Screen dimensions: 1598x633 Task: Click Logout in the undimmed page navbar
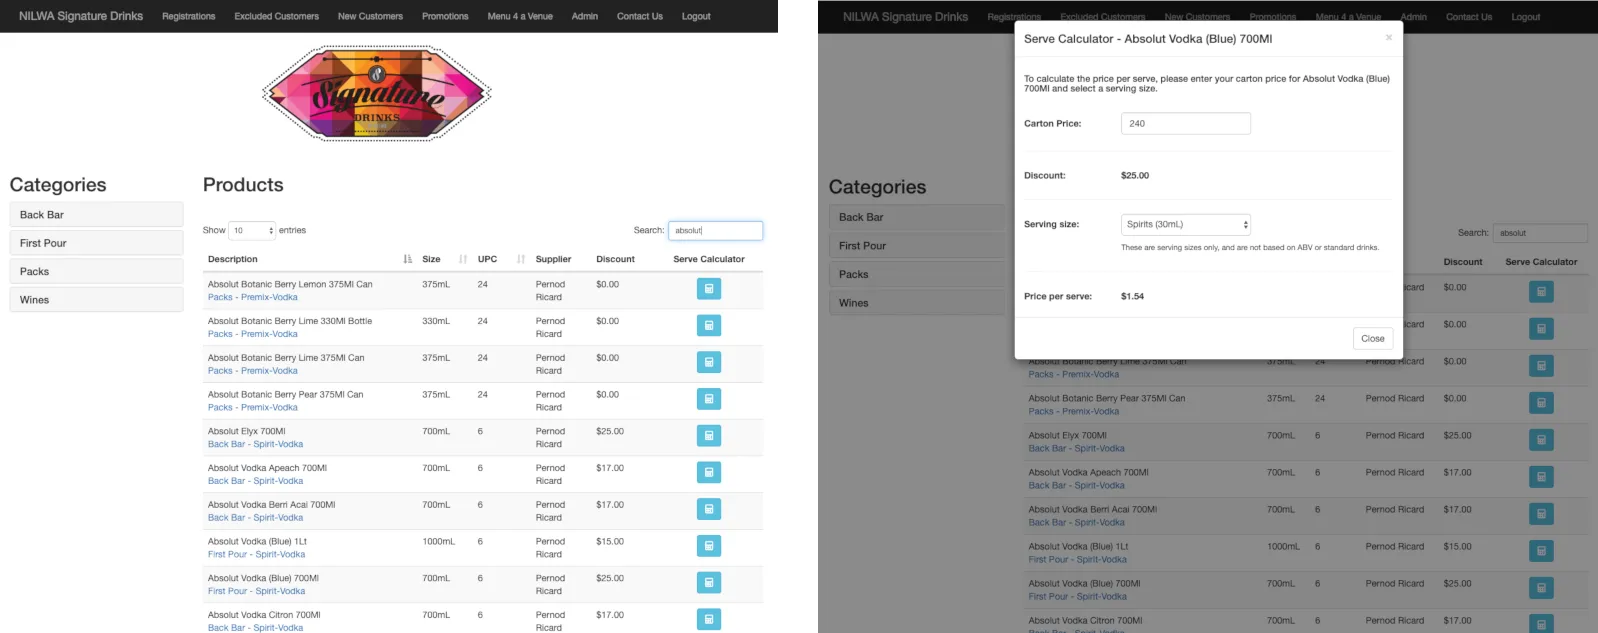pyautogui.click(x=696, y=16)
